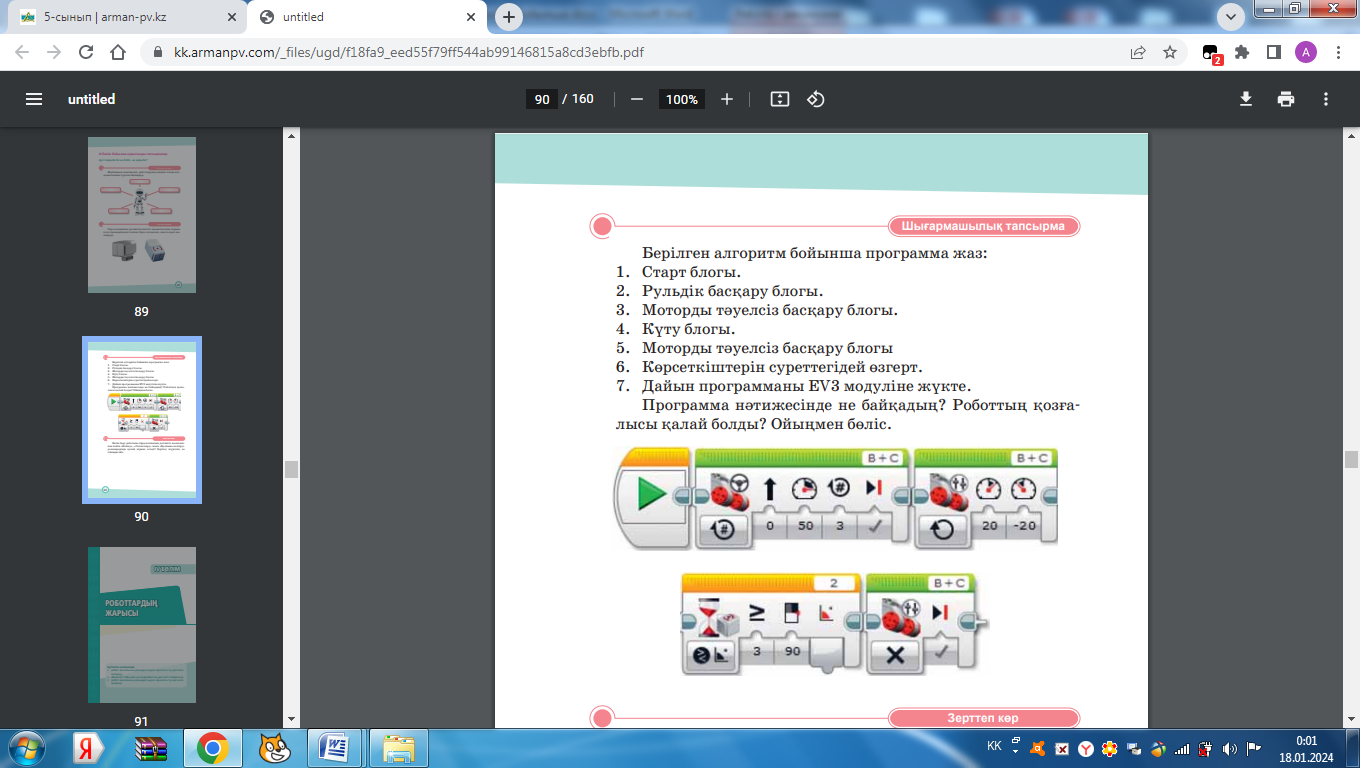Image resolution: width=1360 pixels, height=768 pixels.
Task: Open a new Chrome tab
Action: pyautogui.click(x=510, y=17)
